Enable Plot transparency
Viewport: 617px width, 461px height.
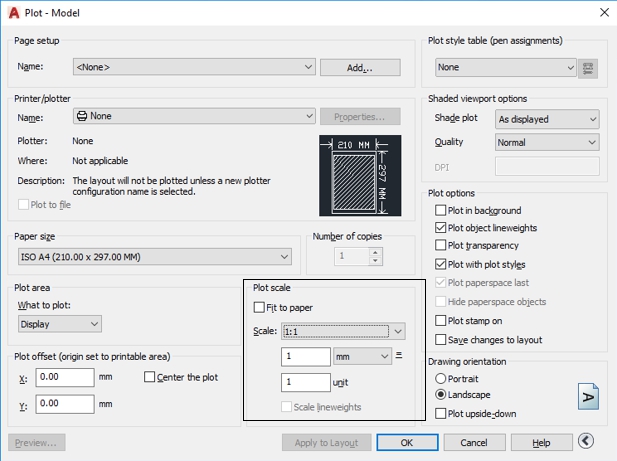coord(441,245)
